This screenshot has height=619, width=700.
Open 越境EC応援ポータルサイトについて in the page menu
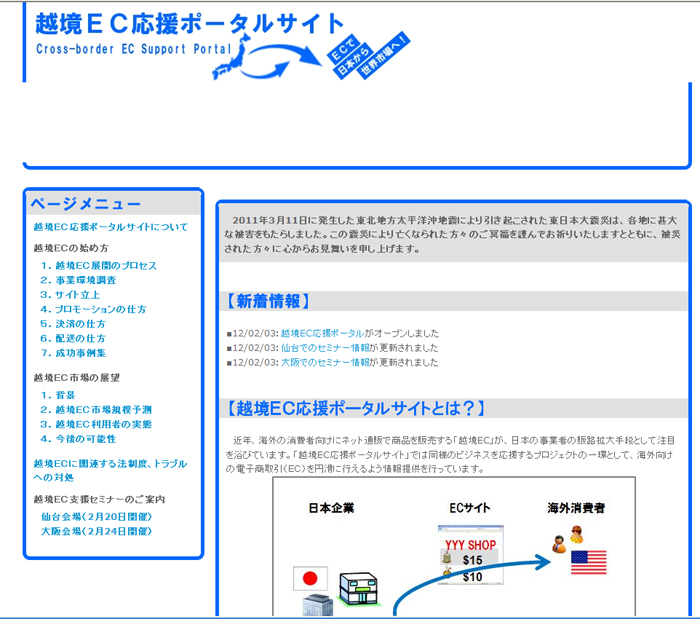tap(110, 227)
